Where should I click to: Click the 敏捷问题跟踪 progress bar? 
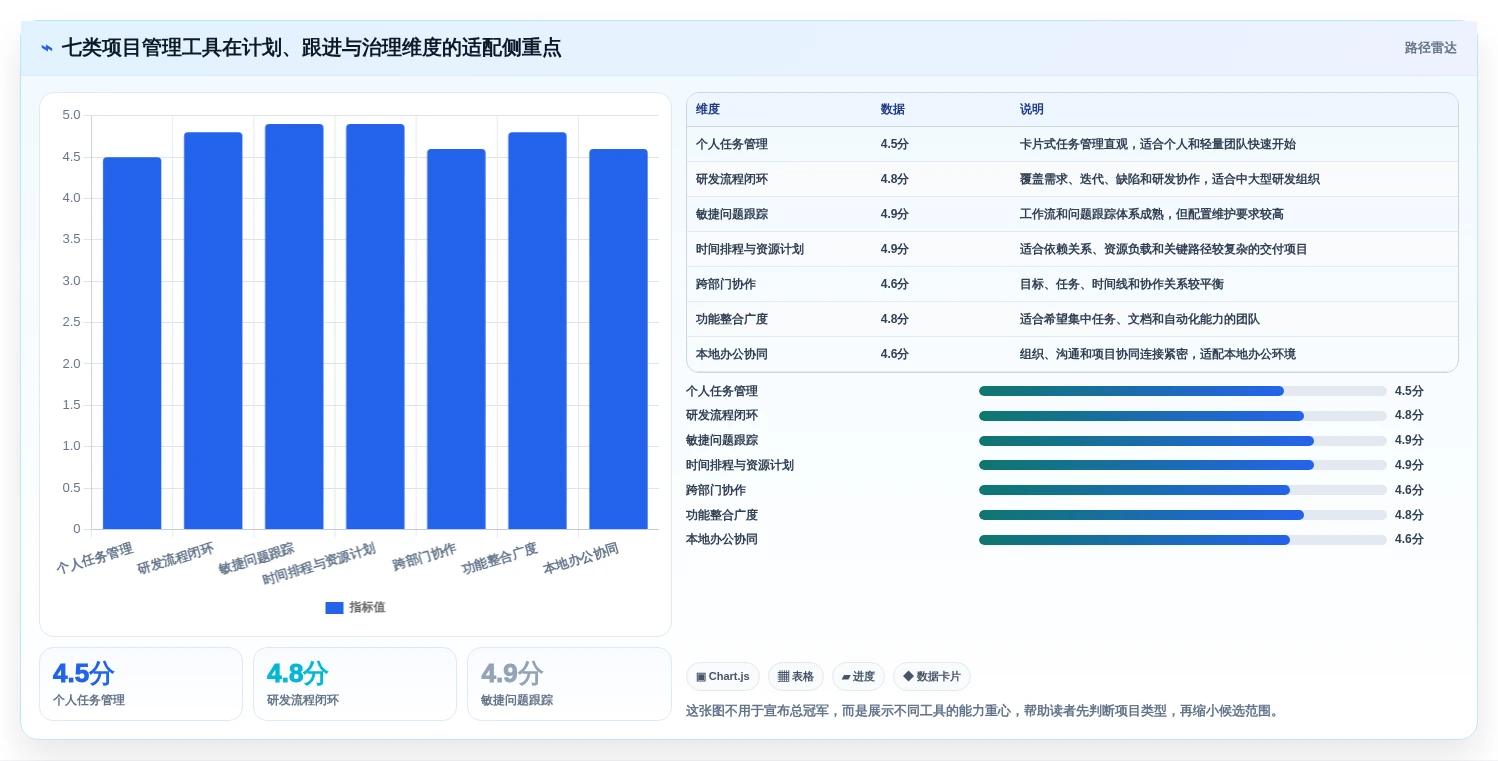tap(1182, 441)
